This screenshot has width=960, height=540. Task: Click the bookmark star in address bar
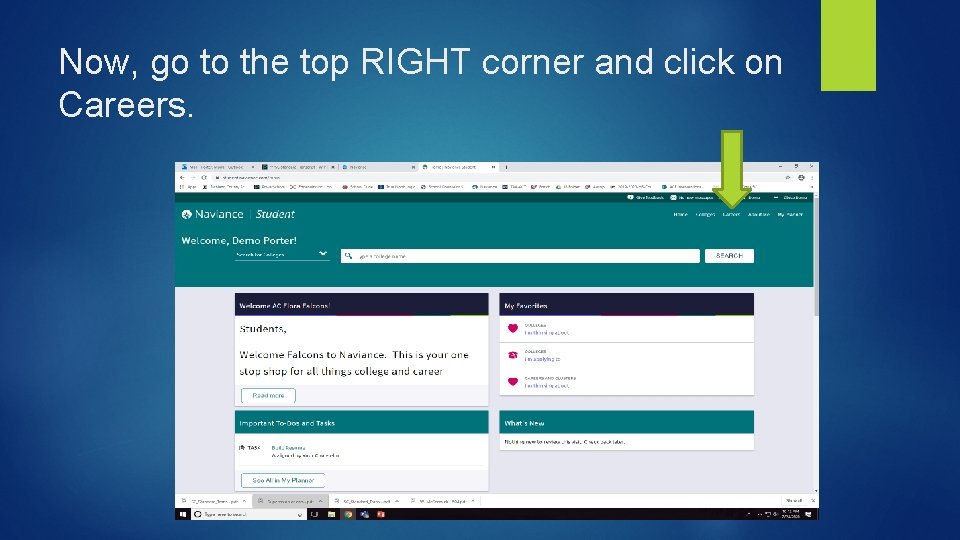coord(788,178)
